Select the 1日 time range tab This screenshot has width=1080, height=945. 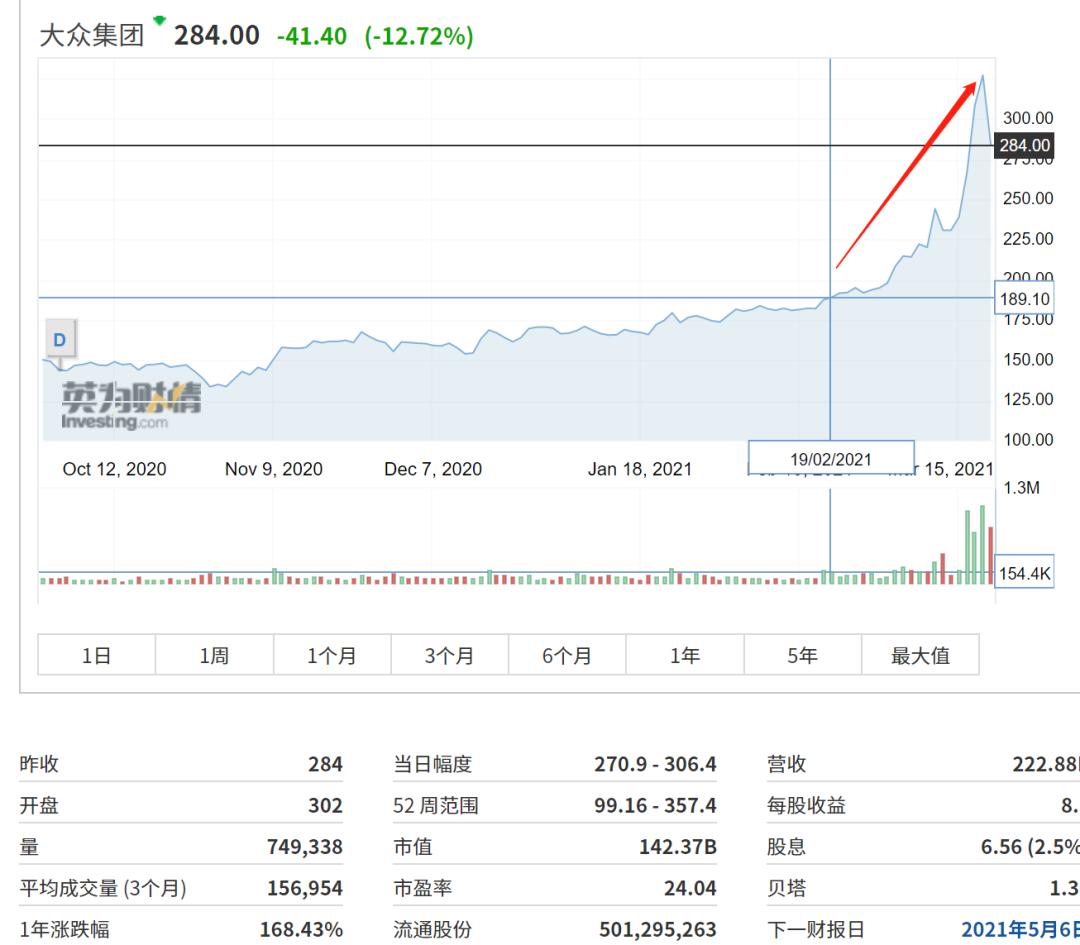pyautogui.click(x=96, y=655)
